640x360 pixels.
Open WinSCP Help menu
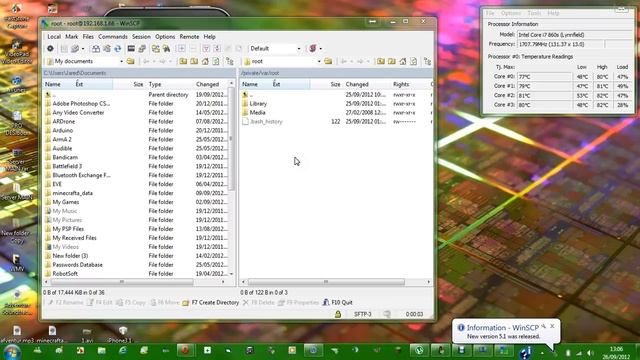click(209, 36)
